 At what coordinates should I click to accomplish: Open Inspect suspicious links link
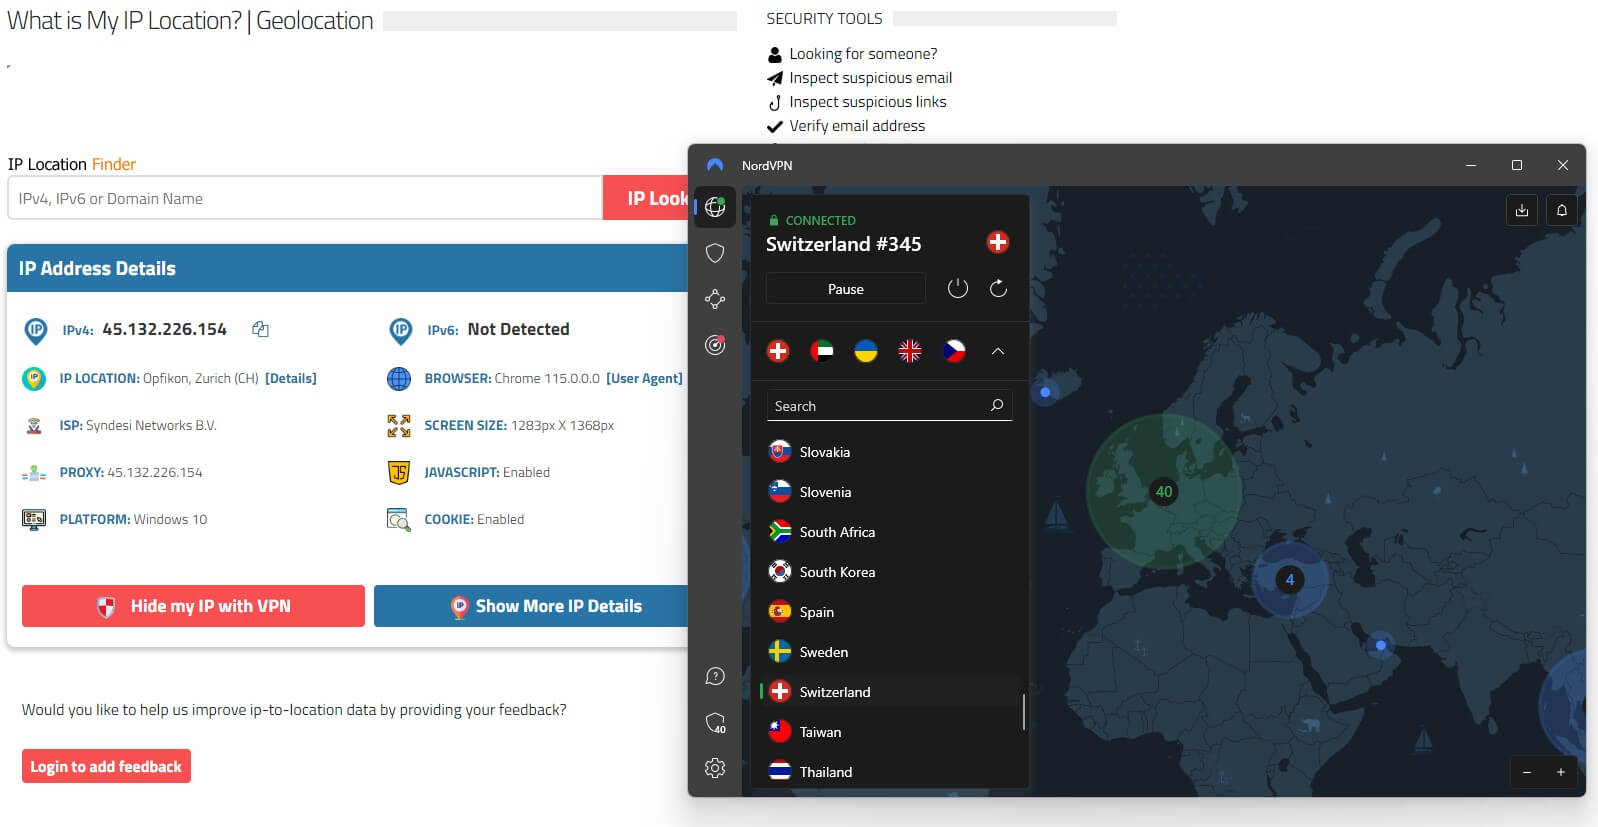[x=867, y=102]
